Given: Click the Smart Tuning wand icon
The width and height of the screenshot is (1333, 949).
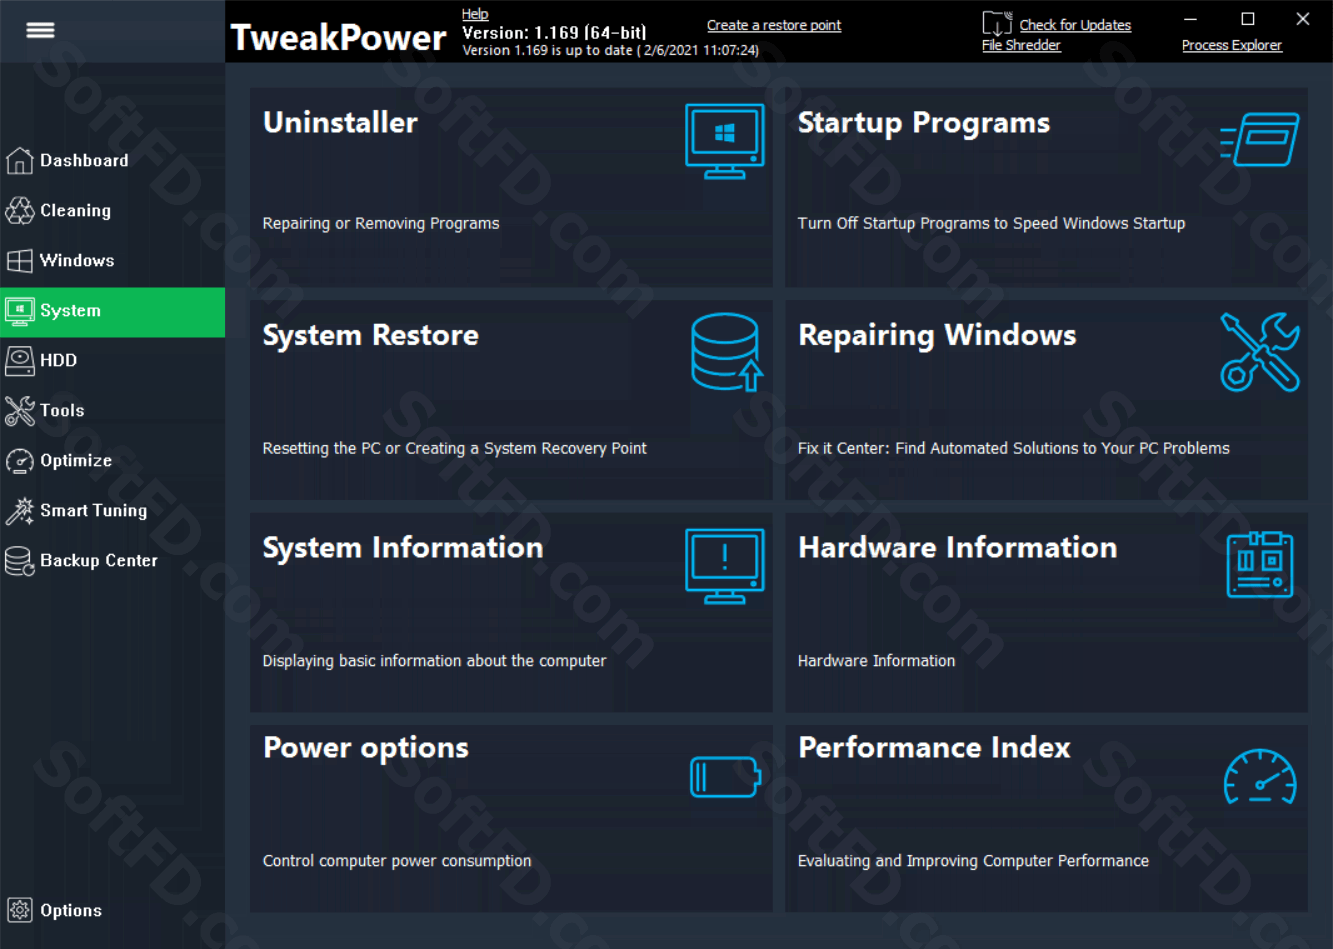Looking at the screenshot, I should click(19, 510).
